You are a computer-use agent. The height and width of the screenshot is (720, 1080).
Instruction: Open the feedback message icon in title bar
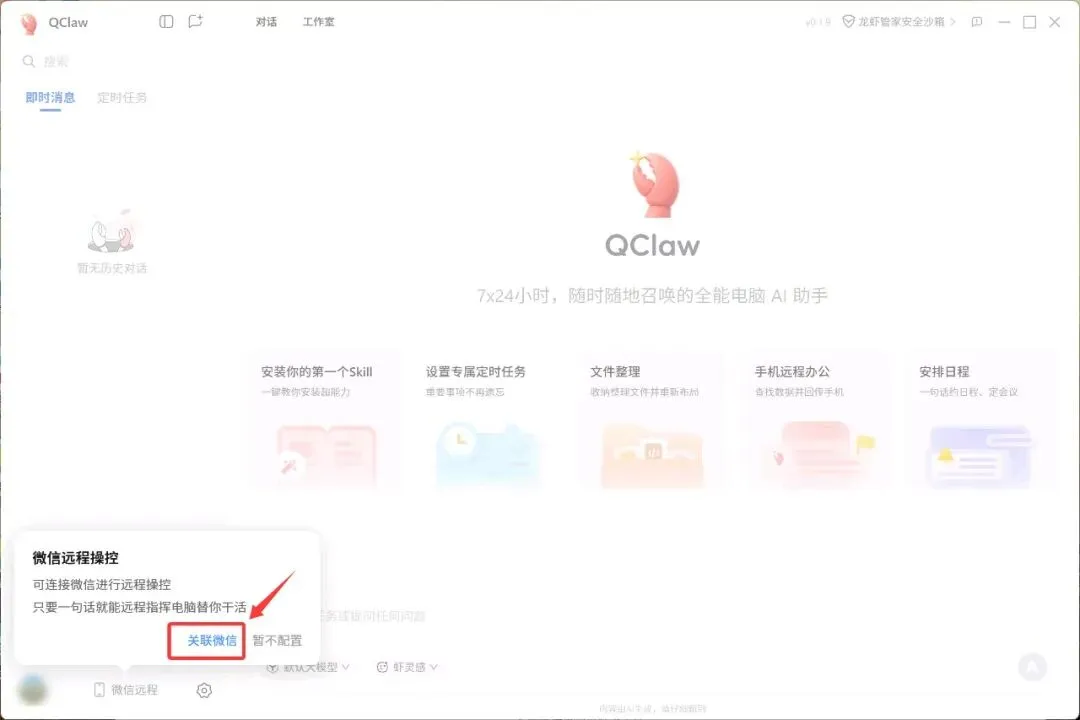click(x=977, y=22)
